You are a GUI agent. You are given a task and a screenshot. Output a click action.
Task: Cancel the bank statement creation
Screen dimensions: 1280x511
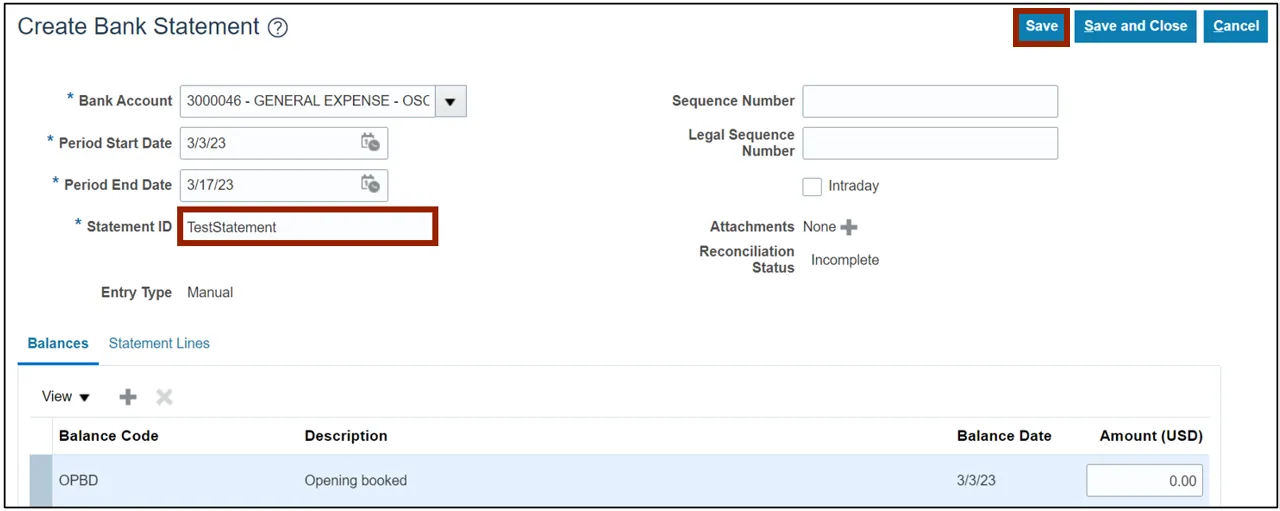[1236, 27]
